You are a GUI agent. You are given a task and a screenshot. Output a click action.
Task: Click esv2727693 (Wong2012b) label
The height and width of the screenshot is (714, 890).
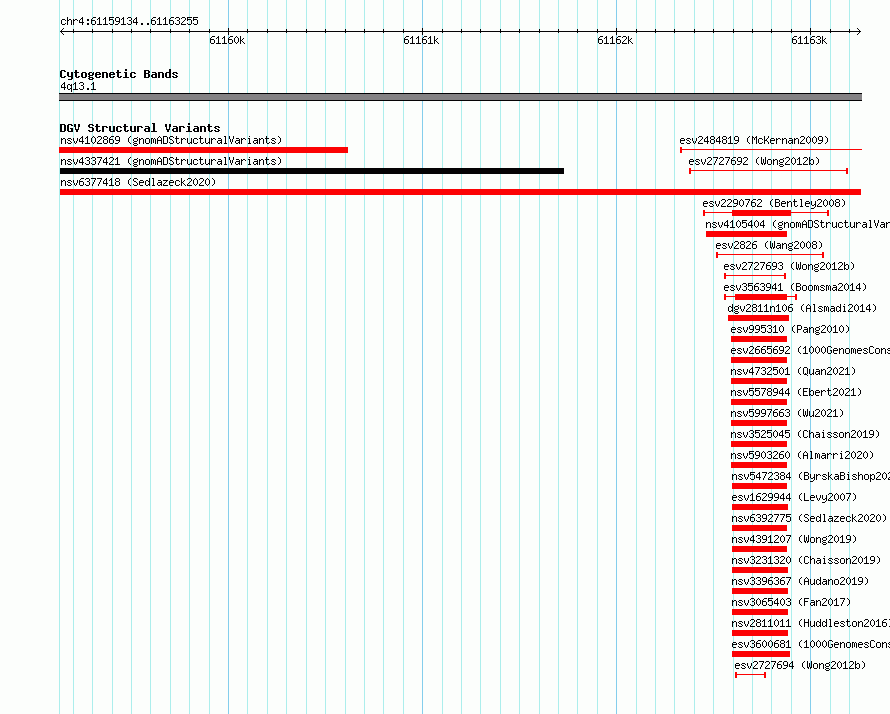pos(789,266)
